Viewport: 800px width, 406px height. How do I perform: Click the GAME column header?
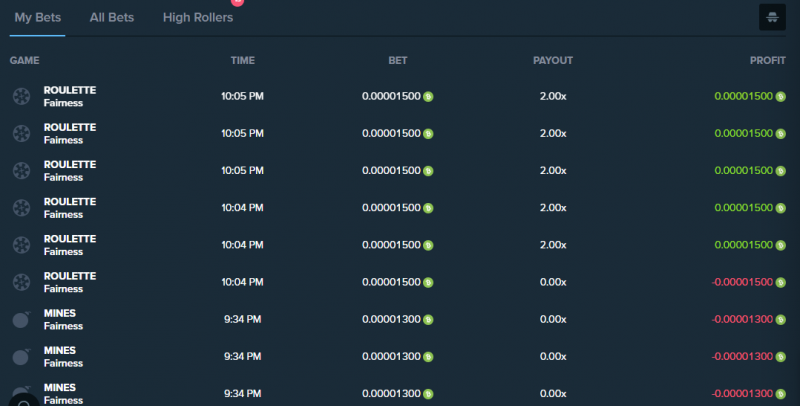24,61
